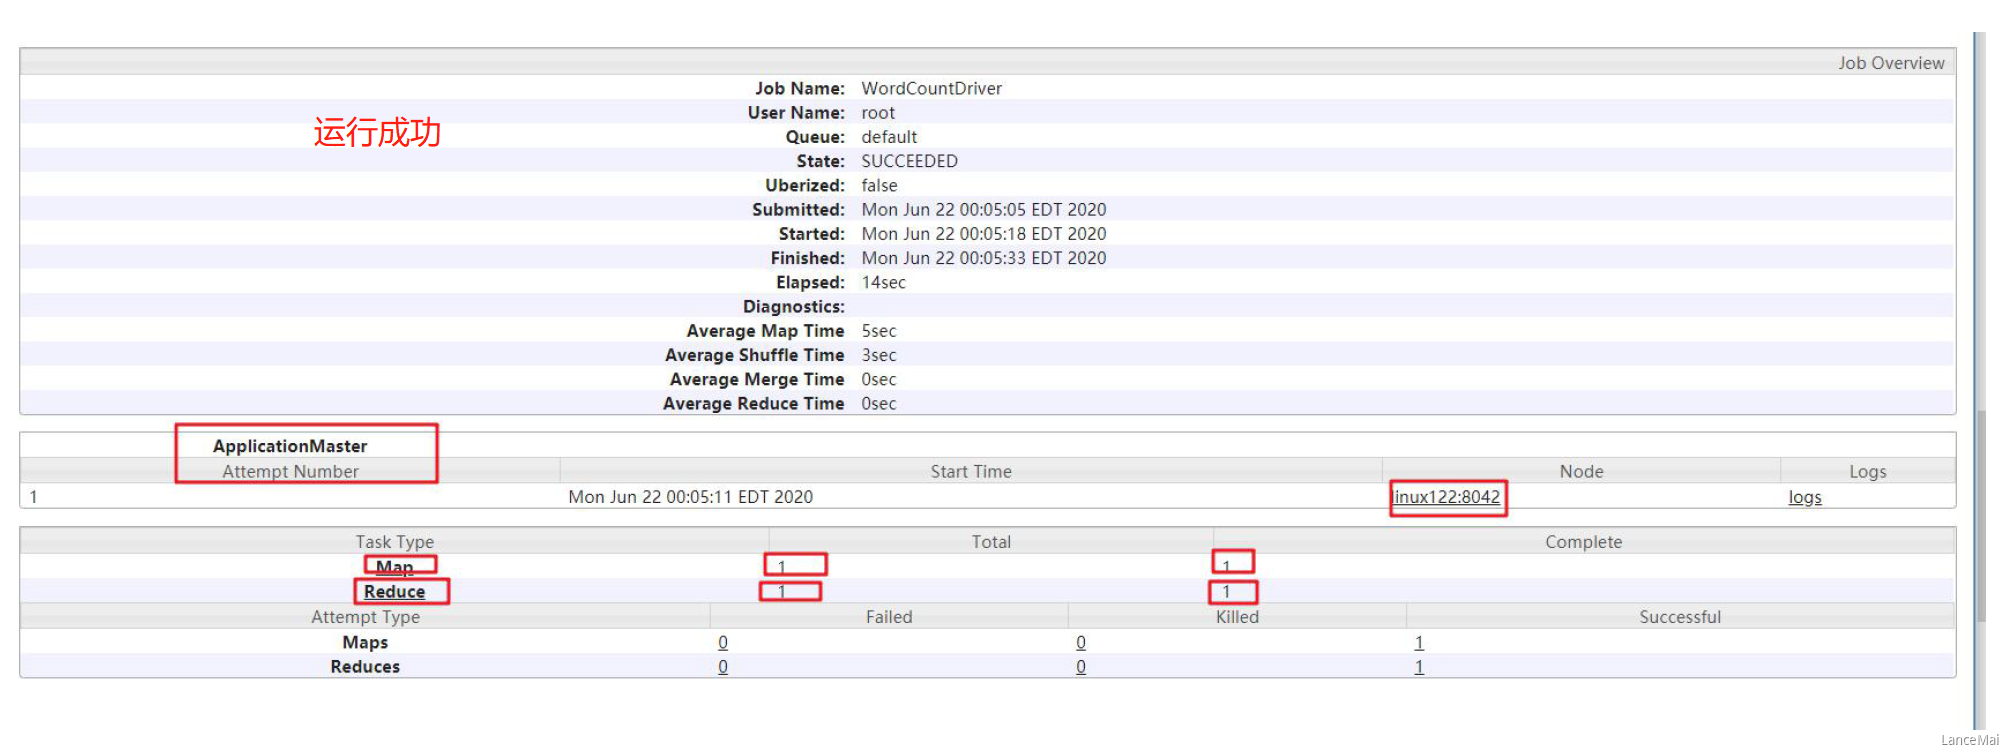The width and height of the screenshot is (2008, 754).
Task: Click the Killed column header
Action: pos(1237,616)
